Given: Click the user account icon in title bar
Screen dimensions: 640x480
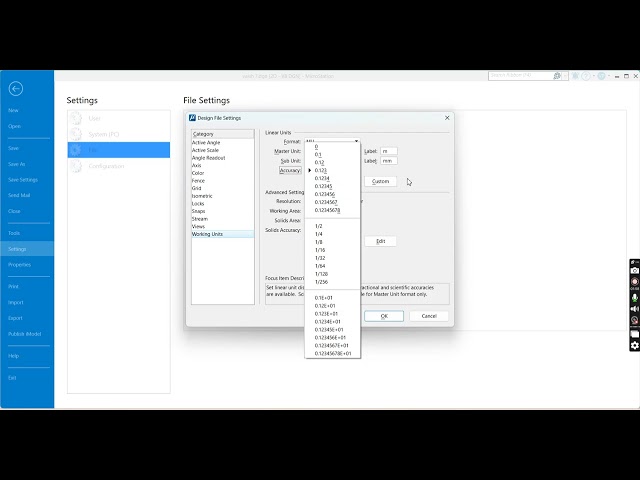Looking at the screenshot, I should pyautogui.click(x=601, y=76).
